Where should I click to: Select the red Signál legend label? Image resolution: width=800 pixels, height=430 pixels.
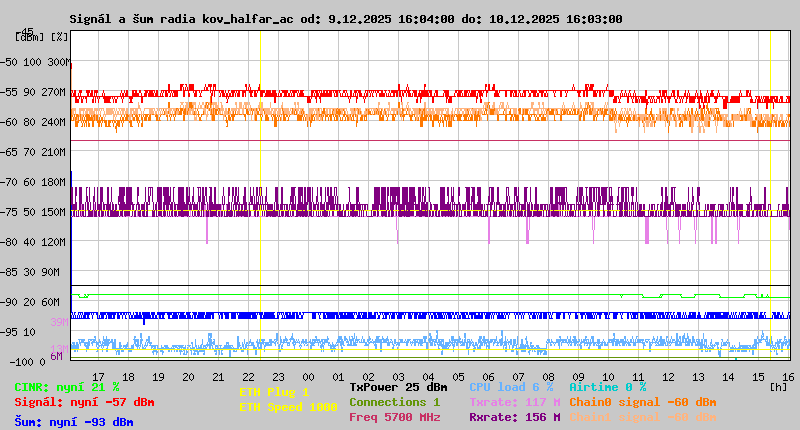84,402
